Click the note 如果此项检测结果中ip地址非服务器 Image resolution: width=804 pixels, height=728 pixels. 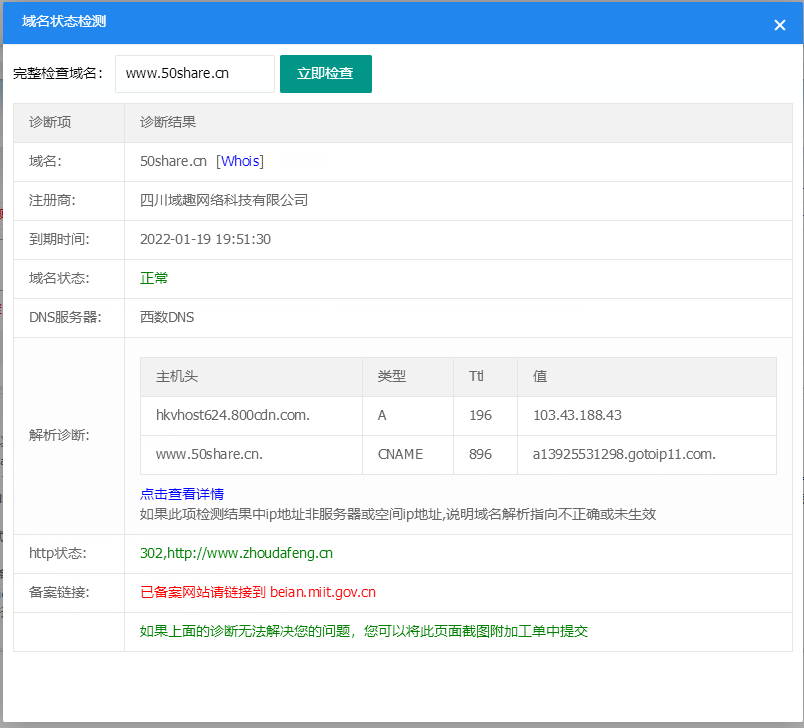pyautogui.click(x=398, y=514)
